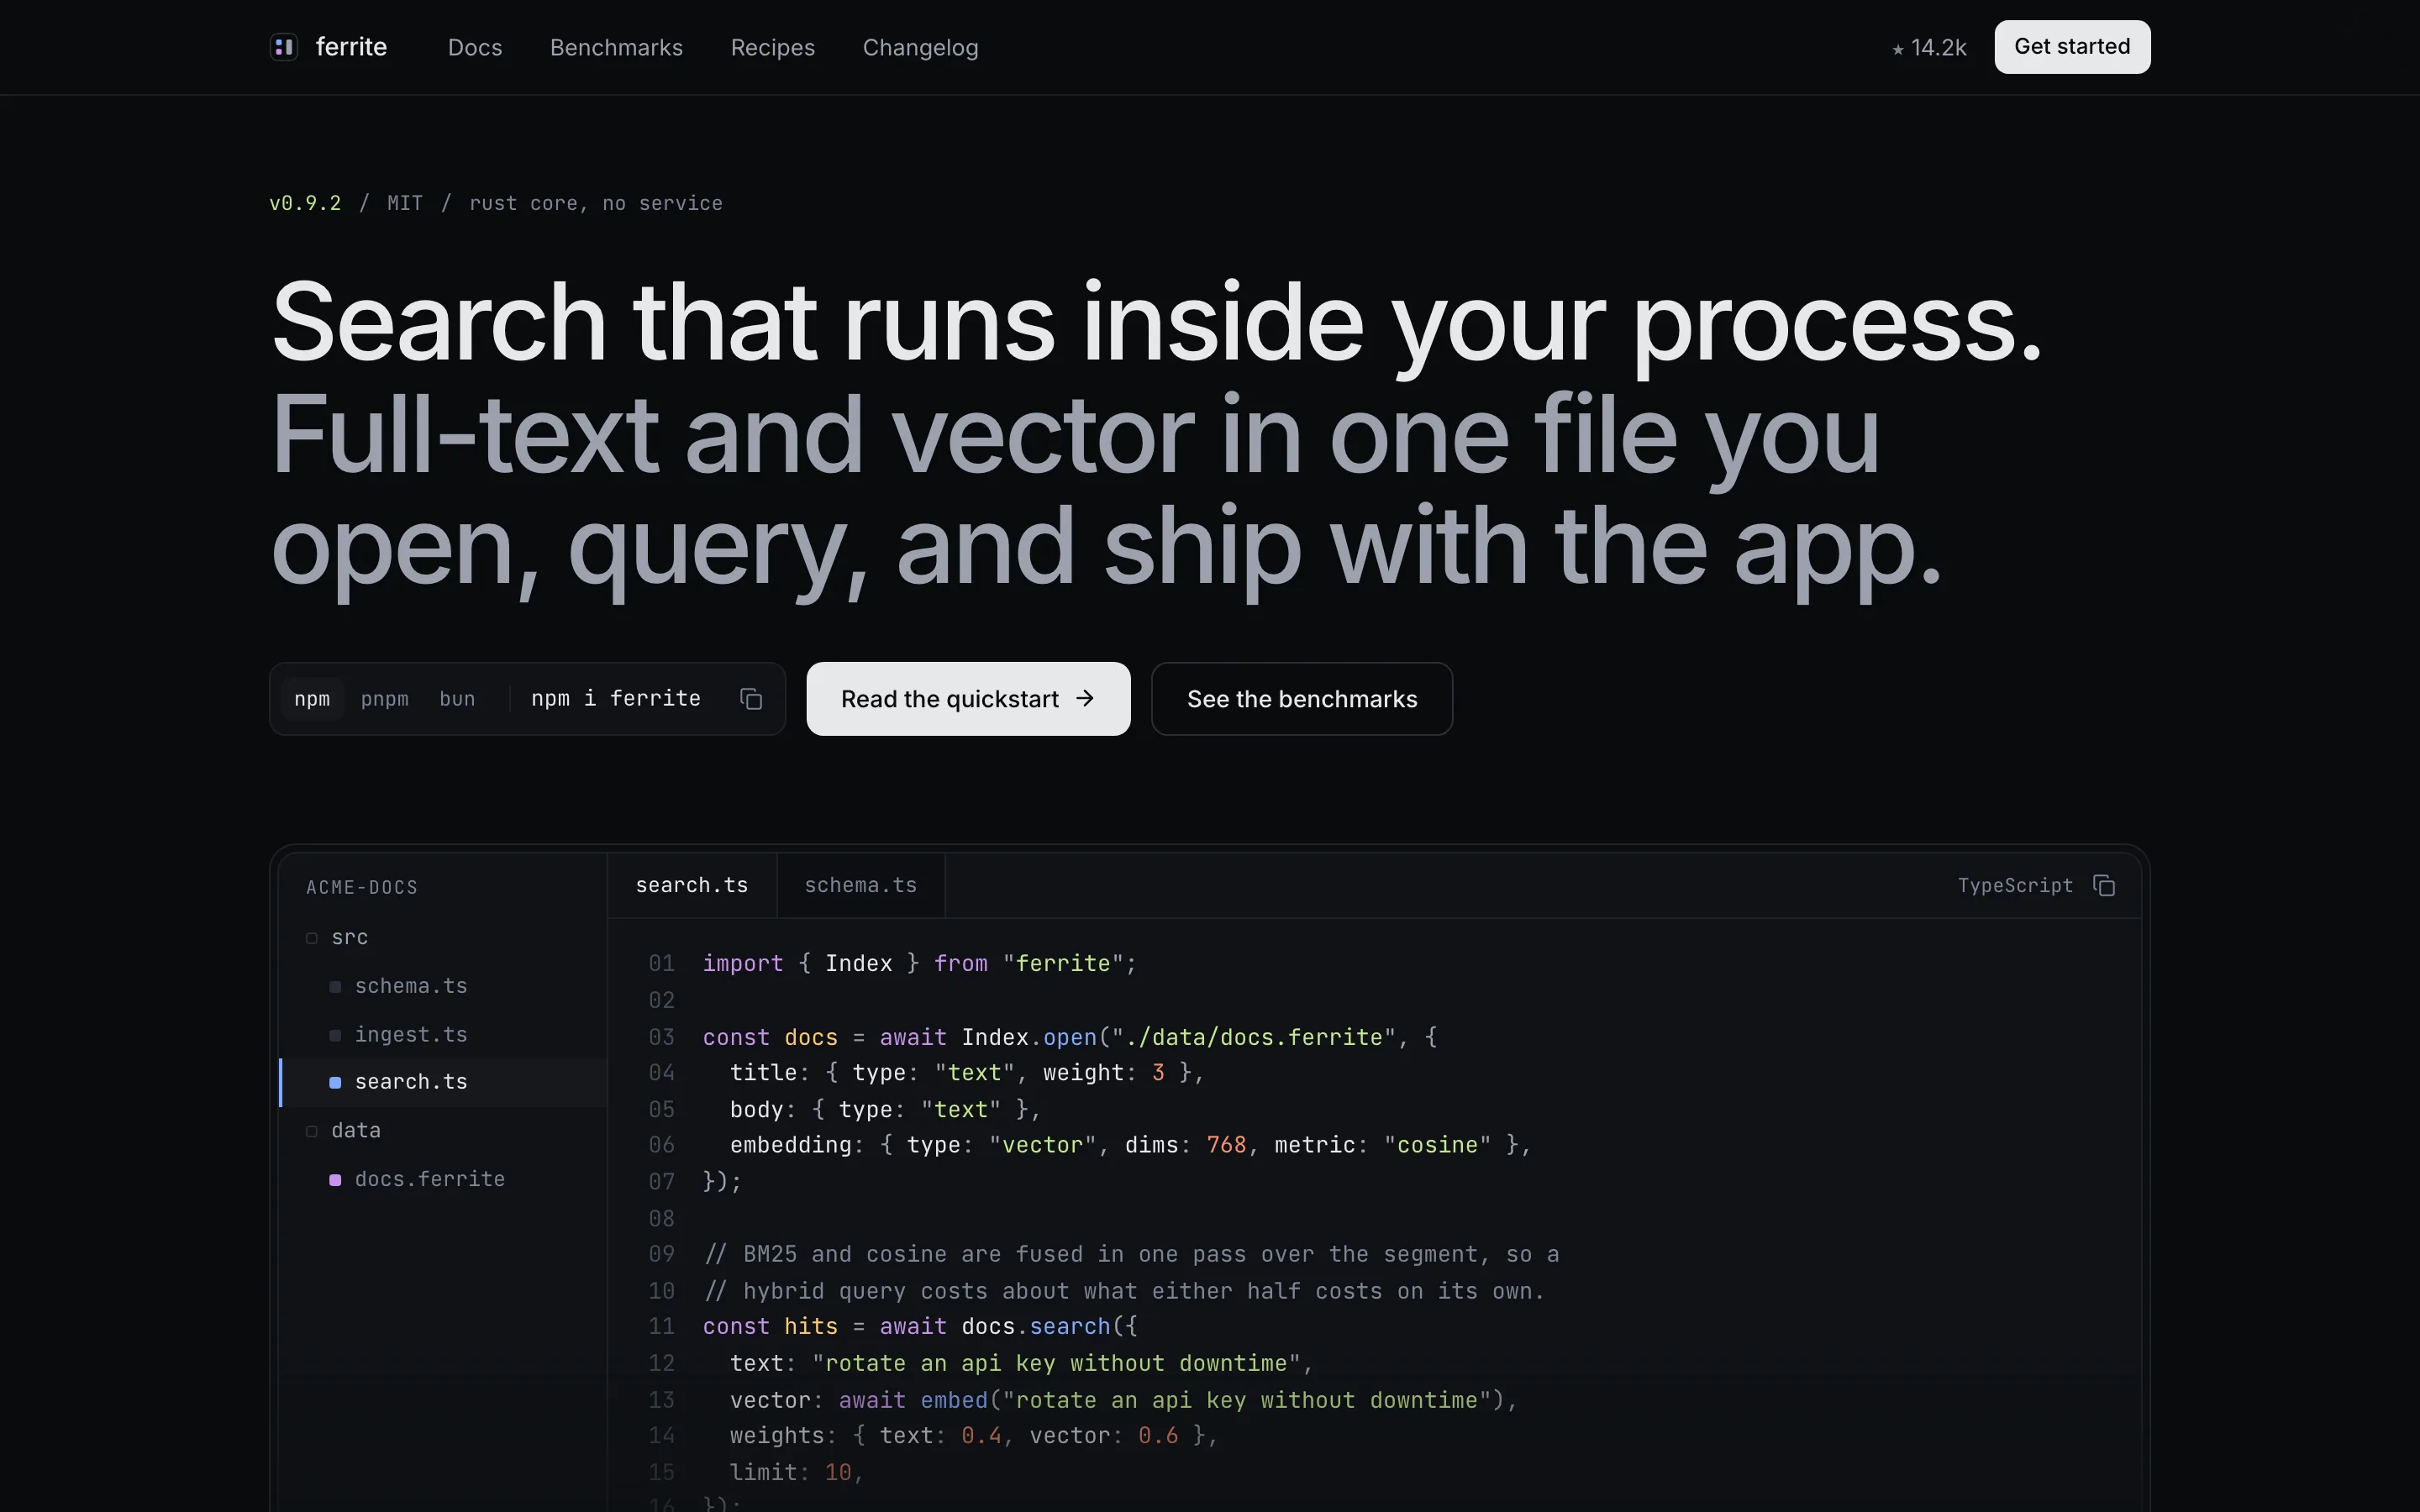Click Read the quickstart button
Viewport: 2420px width, 1512px height.
tap(968, 699)
